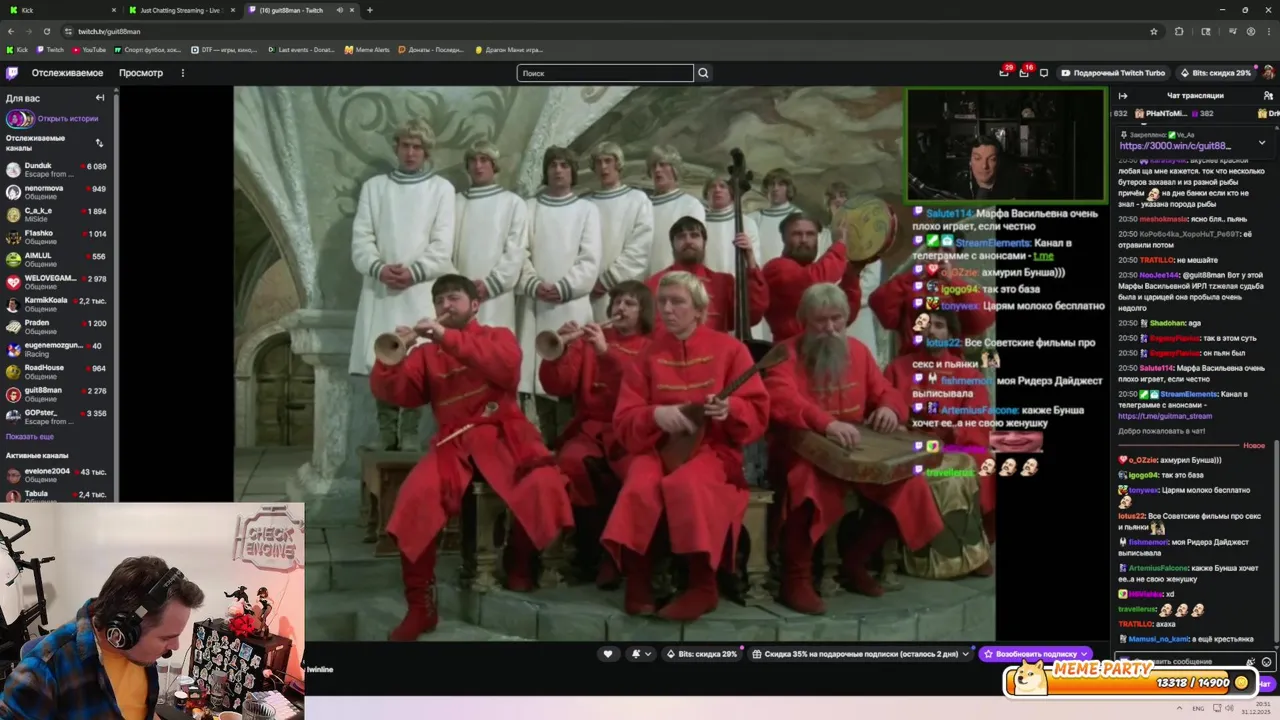1280x720 pixels.
Task: Open the evelone2004 active channel
Action: pos(58,475)
